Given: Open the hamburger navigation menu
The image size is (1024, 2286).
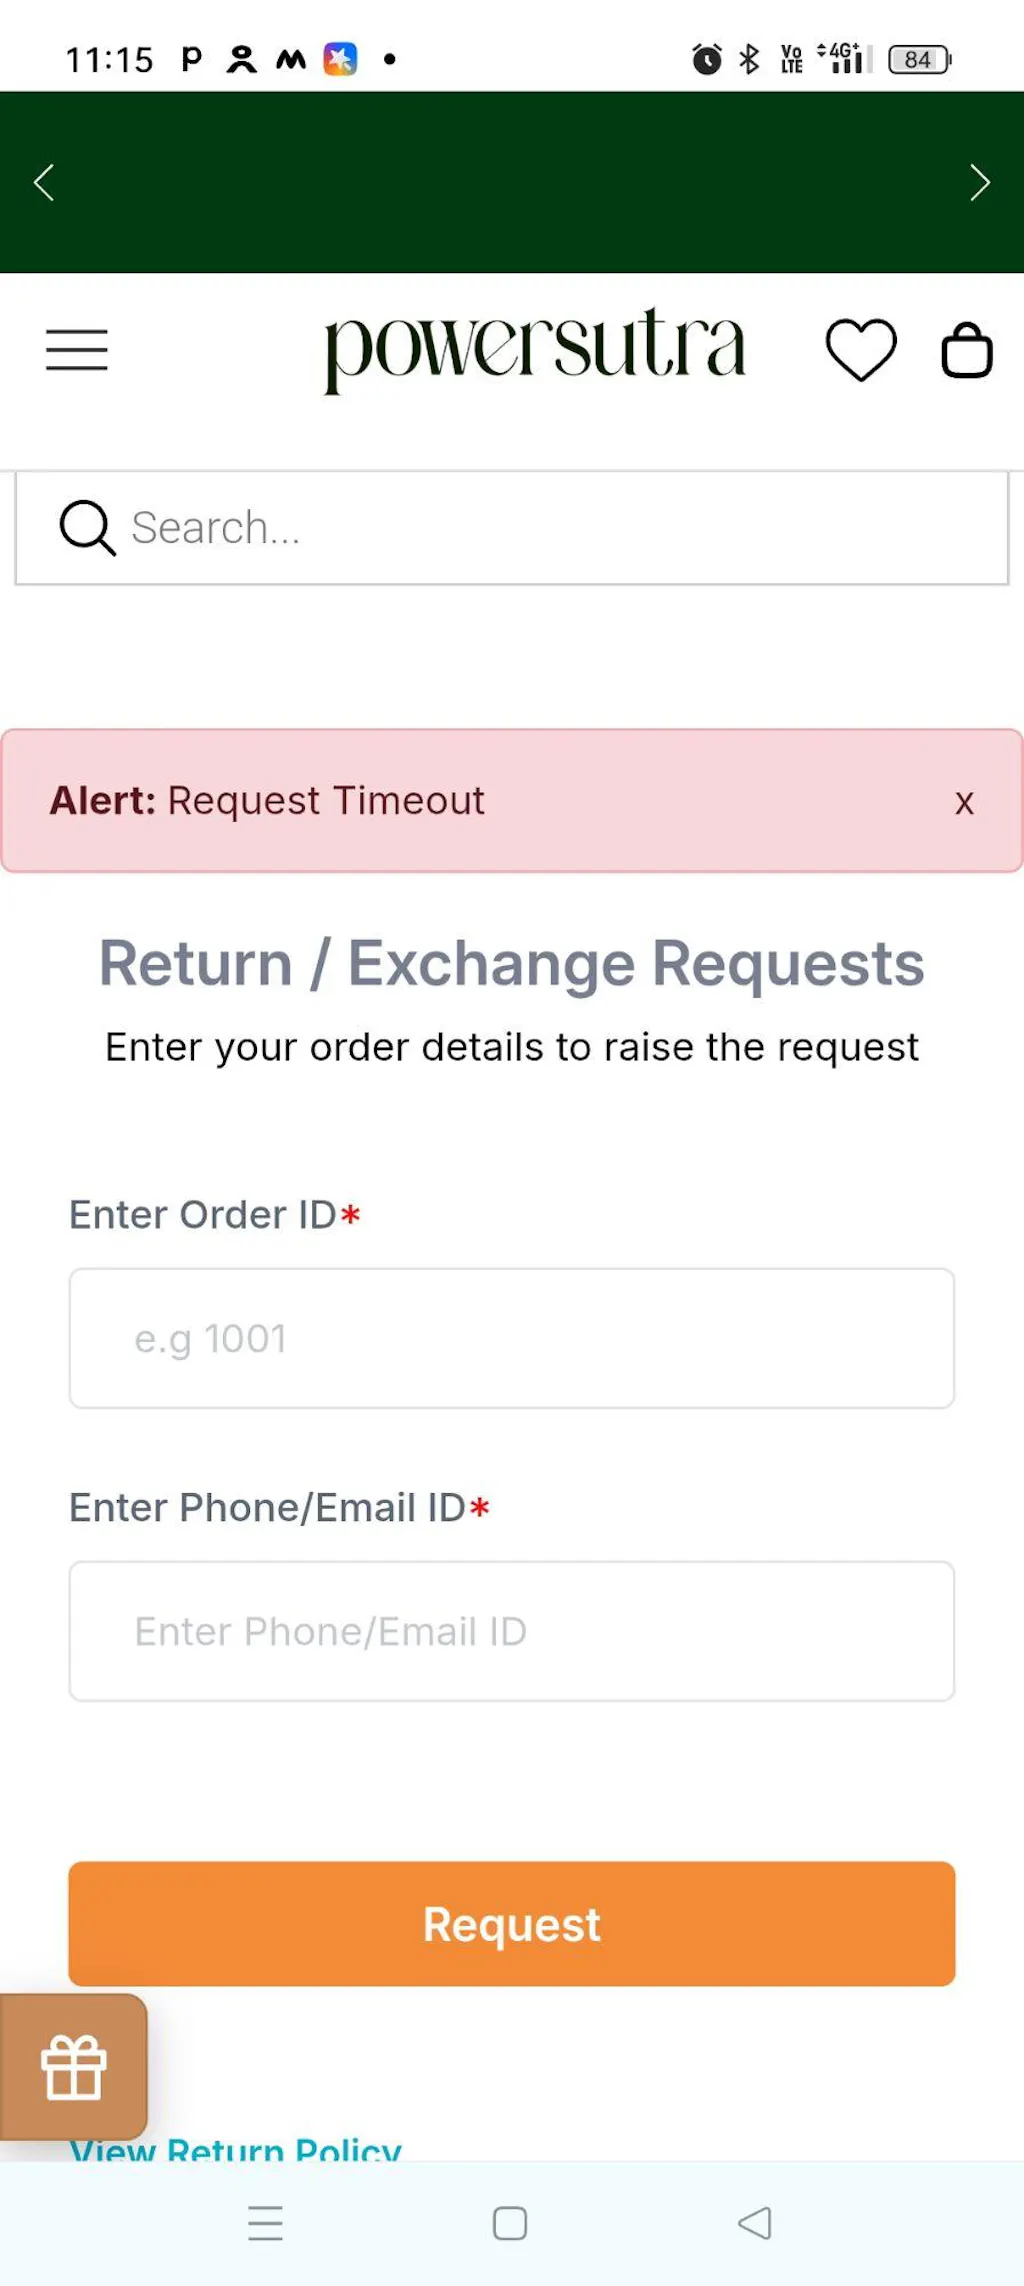Looking at the screenshot, I should (77, 350).
